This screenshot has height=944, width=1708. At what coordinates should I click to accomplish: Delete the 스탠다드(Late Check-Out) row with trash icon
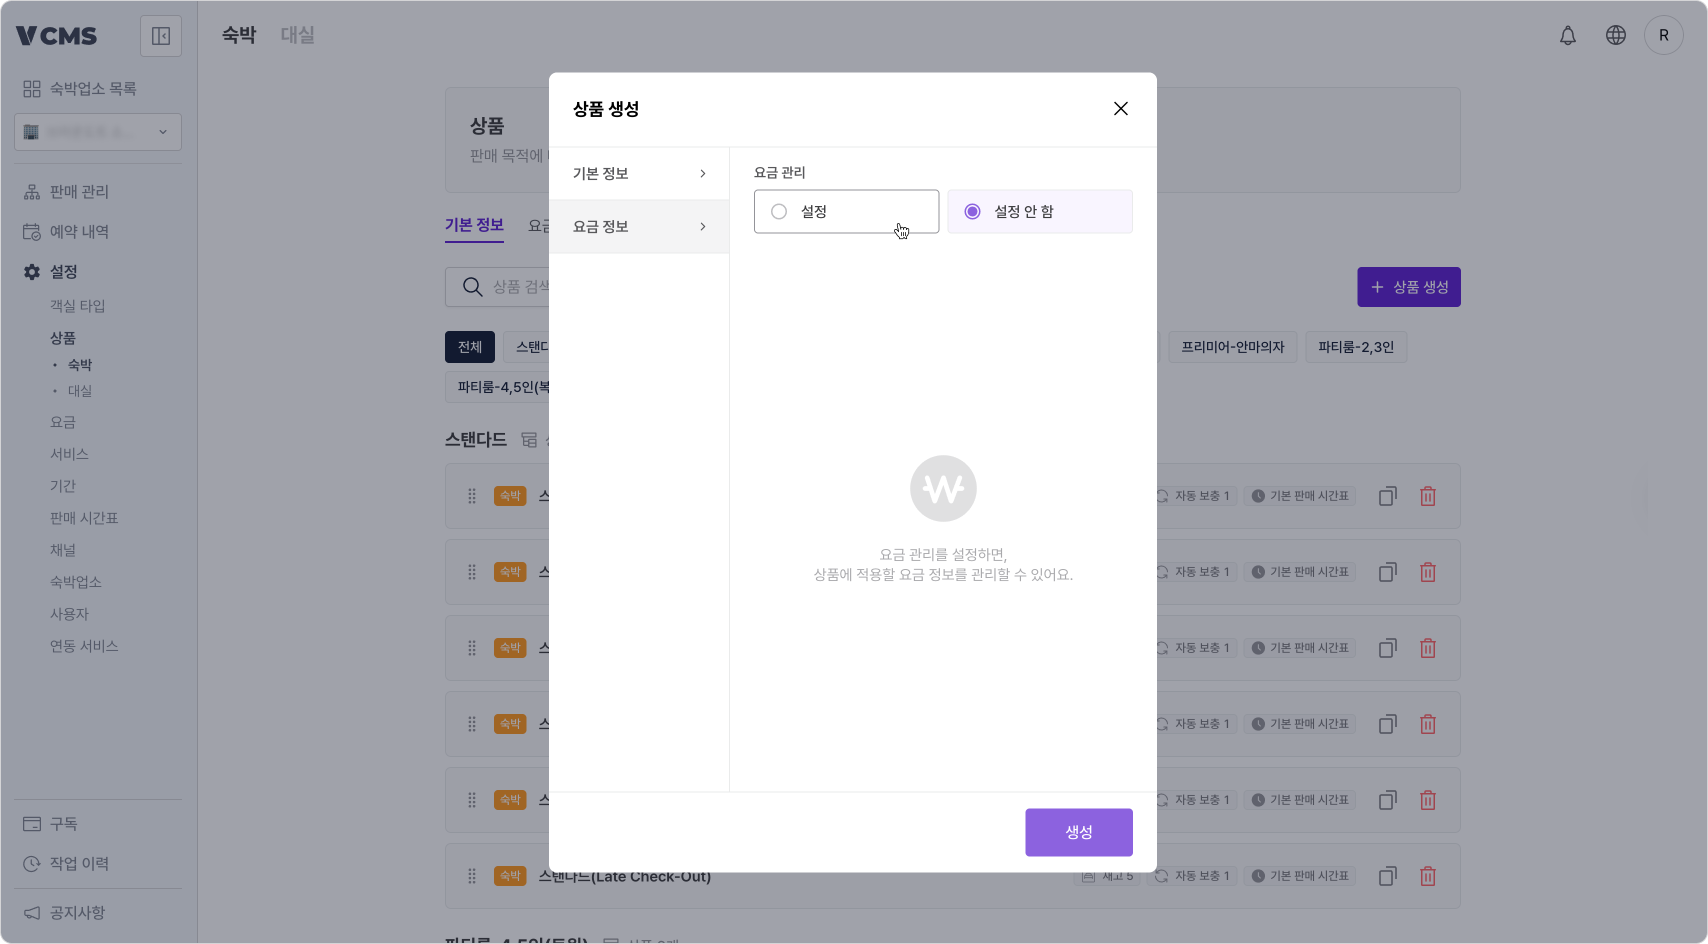tap(1428, 876)
